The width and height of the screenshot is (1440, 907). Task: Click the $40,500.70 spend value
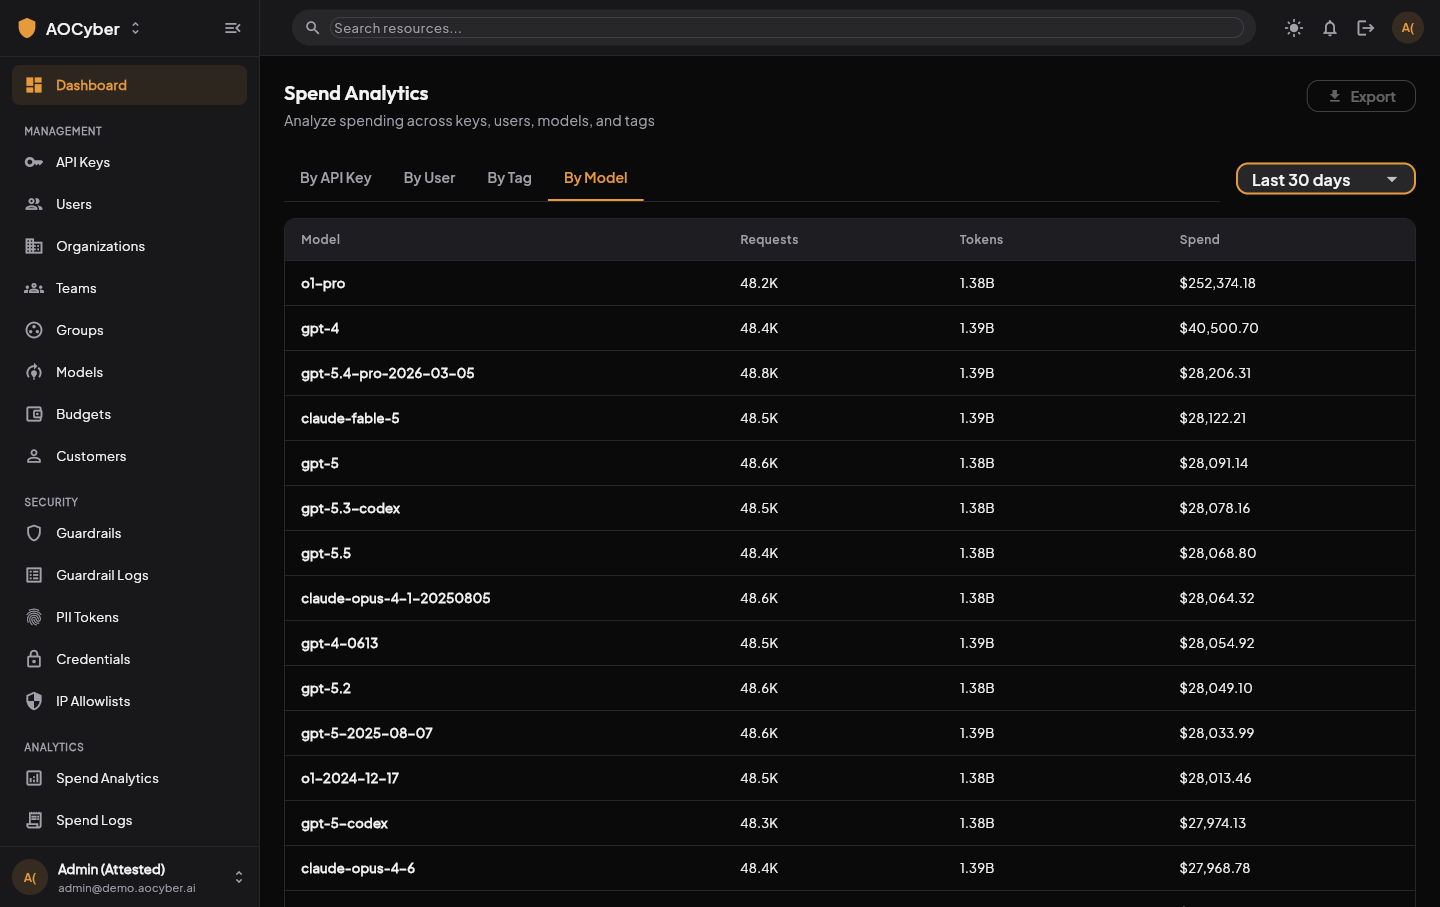point(1219,328)
